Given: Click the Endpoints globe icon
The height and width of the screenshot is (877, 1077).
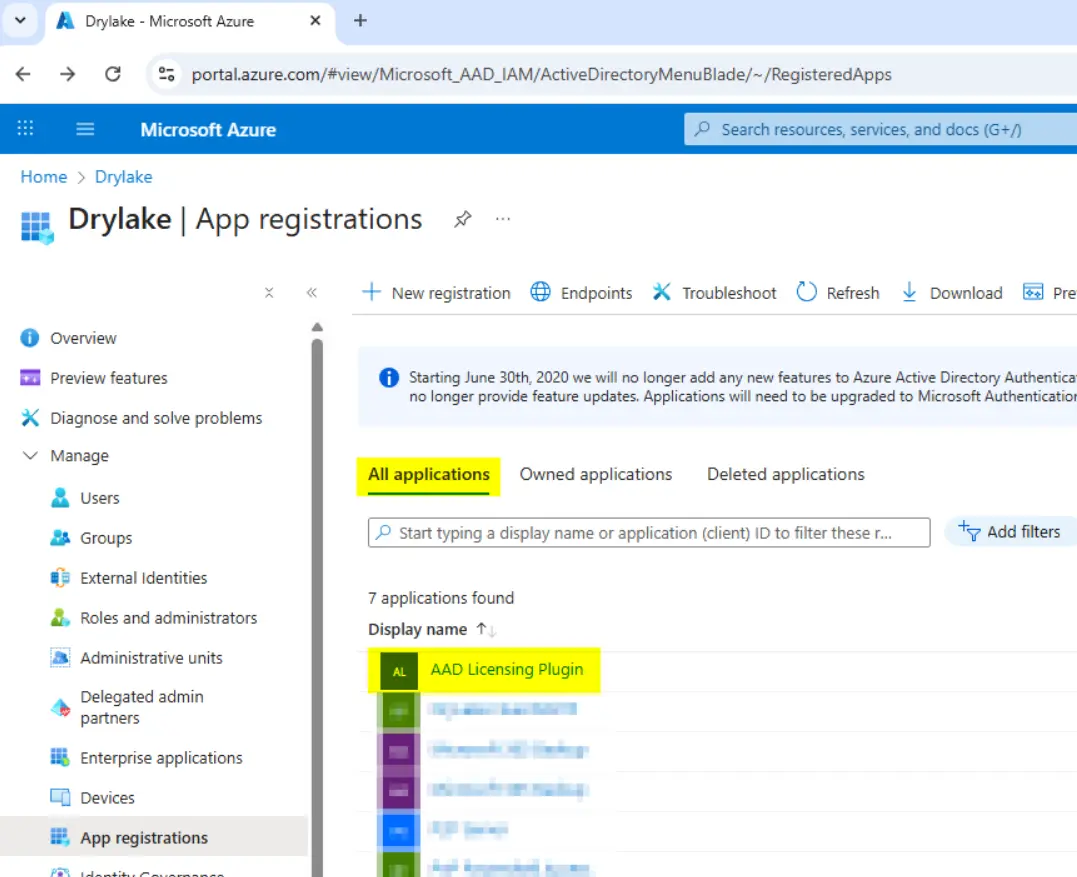Looking at the screenshot, I should pos(540,292).
